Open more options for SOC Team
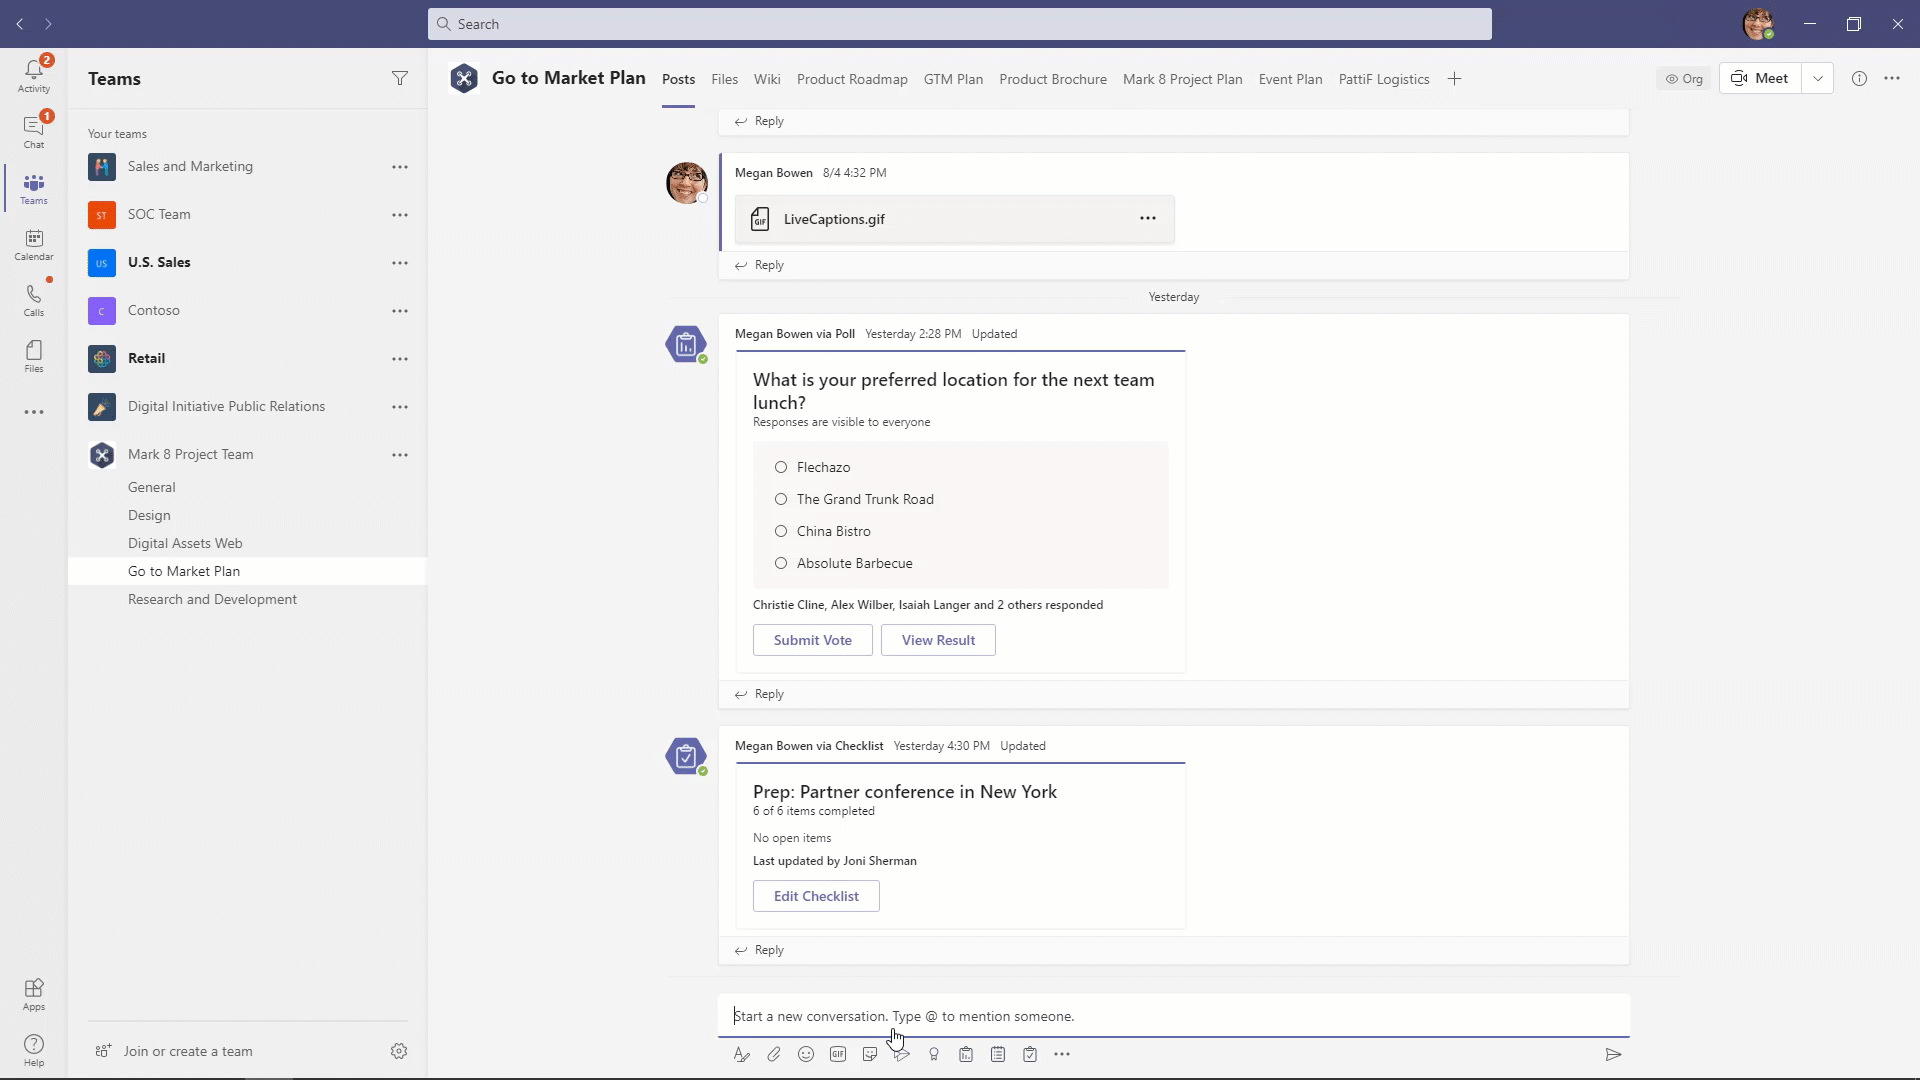 (x=400, y=215)
